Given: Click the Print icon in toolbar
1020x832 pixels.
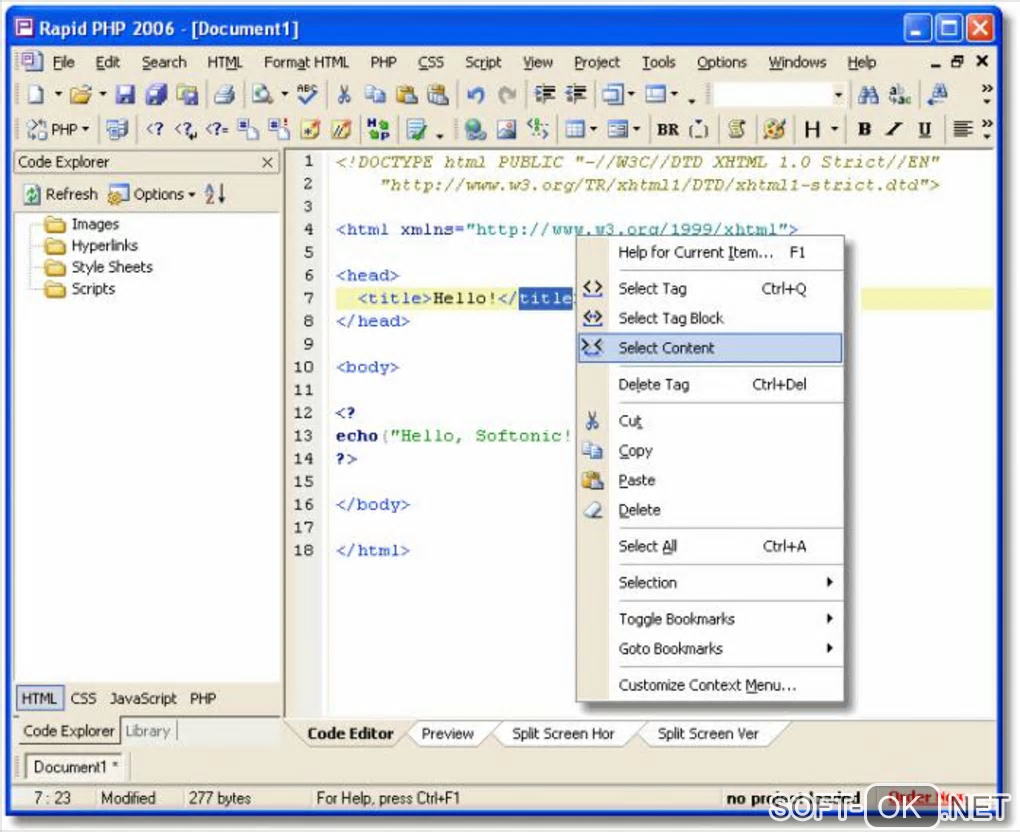Looking at the screenshot, I should 224,95.
